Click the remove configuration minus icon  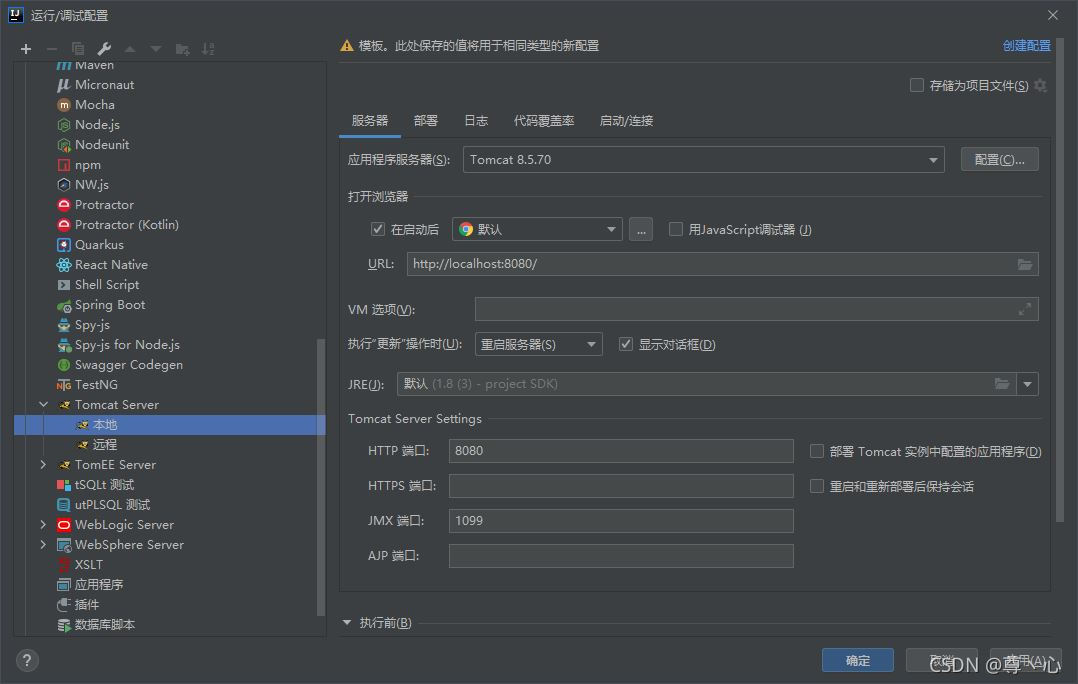pyautogui.click(x=52, y=49)
